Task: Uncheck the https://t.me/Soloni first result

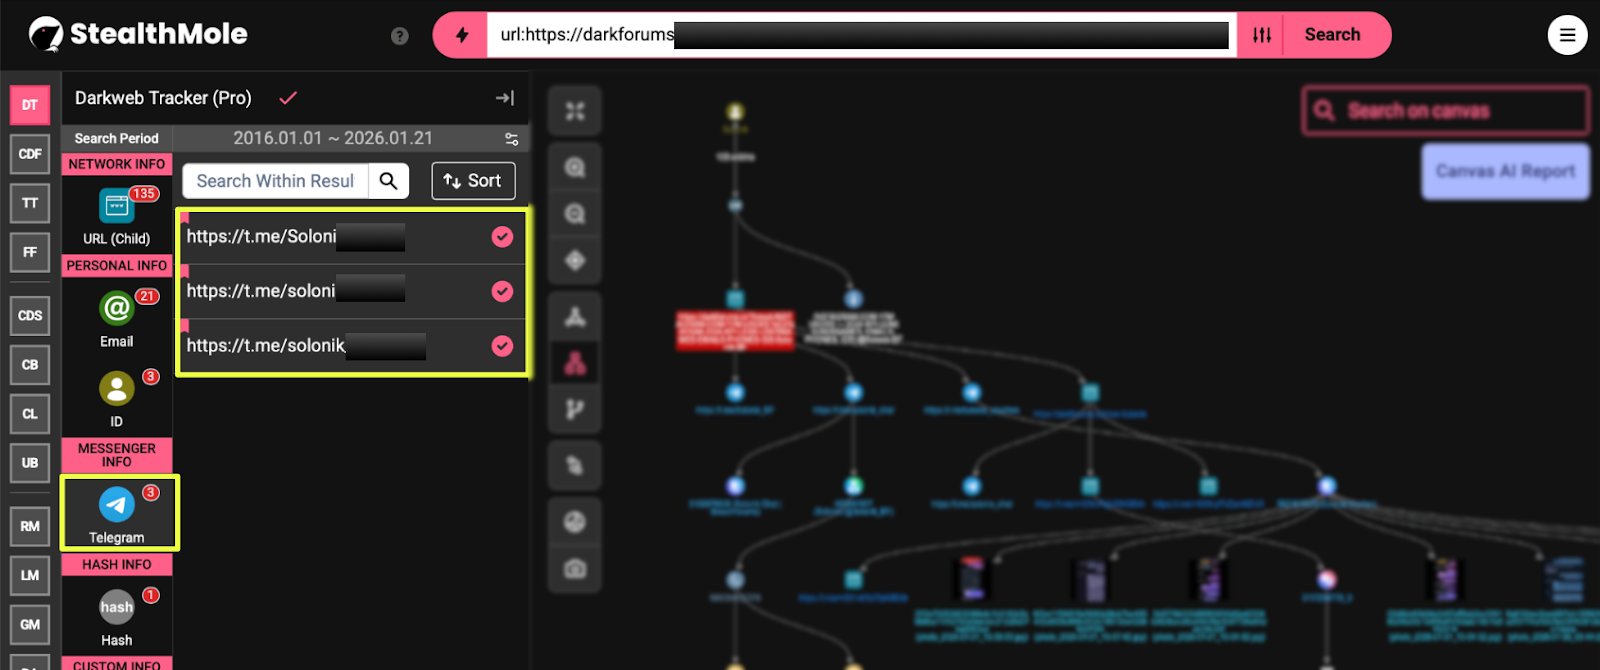Action: (502, 237)
